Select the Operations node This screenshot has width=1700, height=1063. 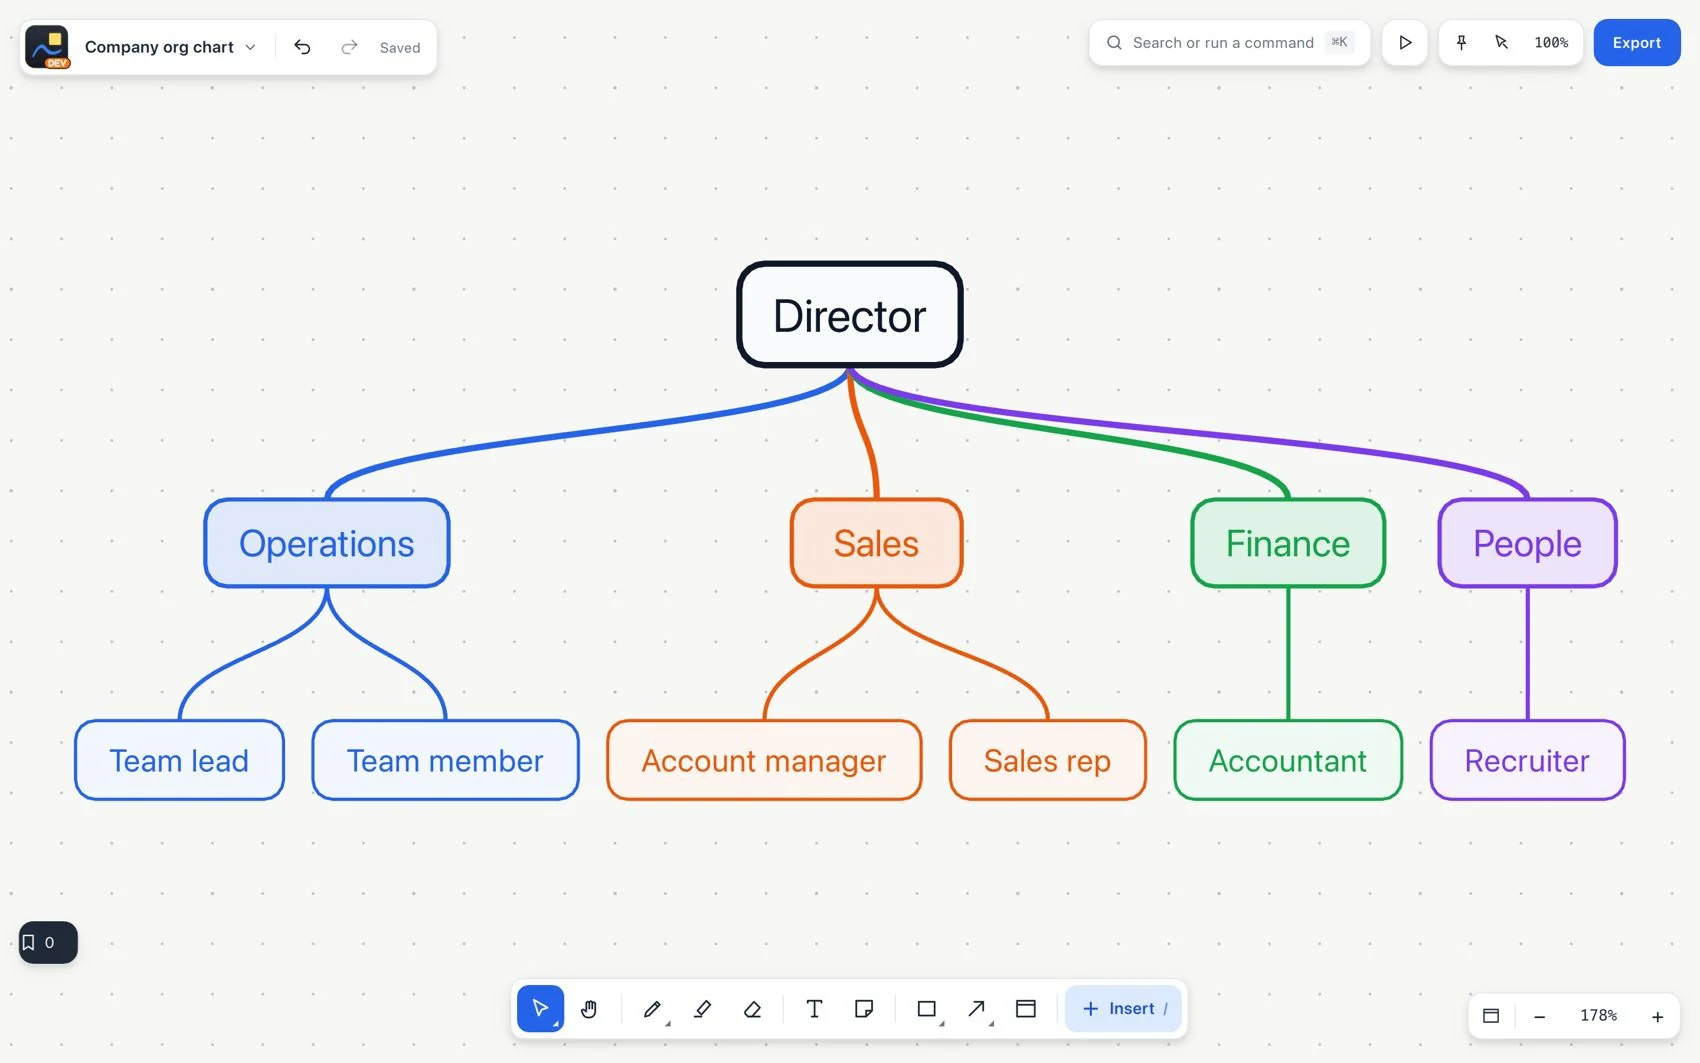[327, 543]
